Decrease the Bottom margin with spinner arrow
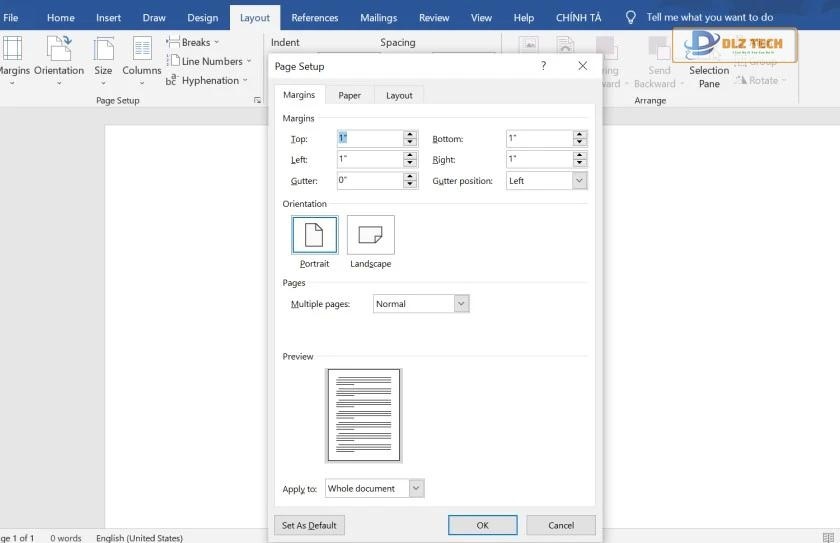This screenshot has height=543, width=840. tap(579, 143)
